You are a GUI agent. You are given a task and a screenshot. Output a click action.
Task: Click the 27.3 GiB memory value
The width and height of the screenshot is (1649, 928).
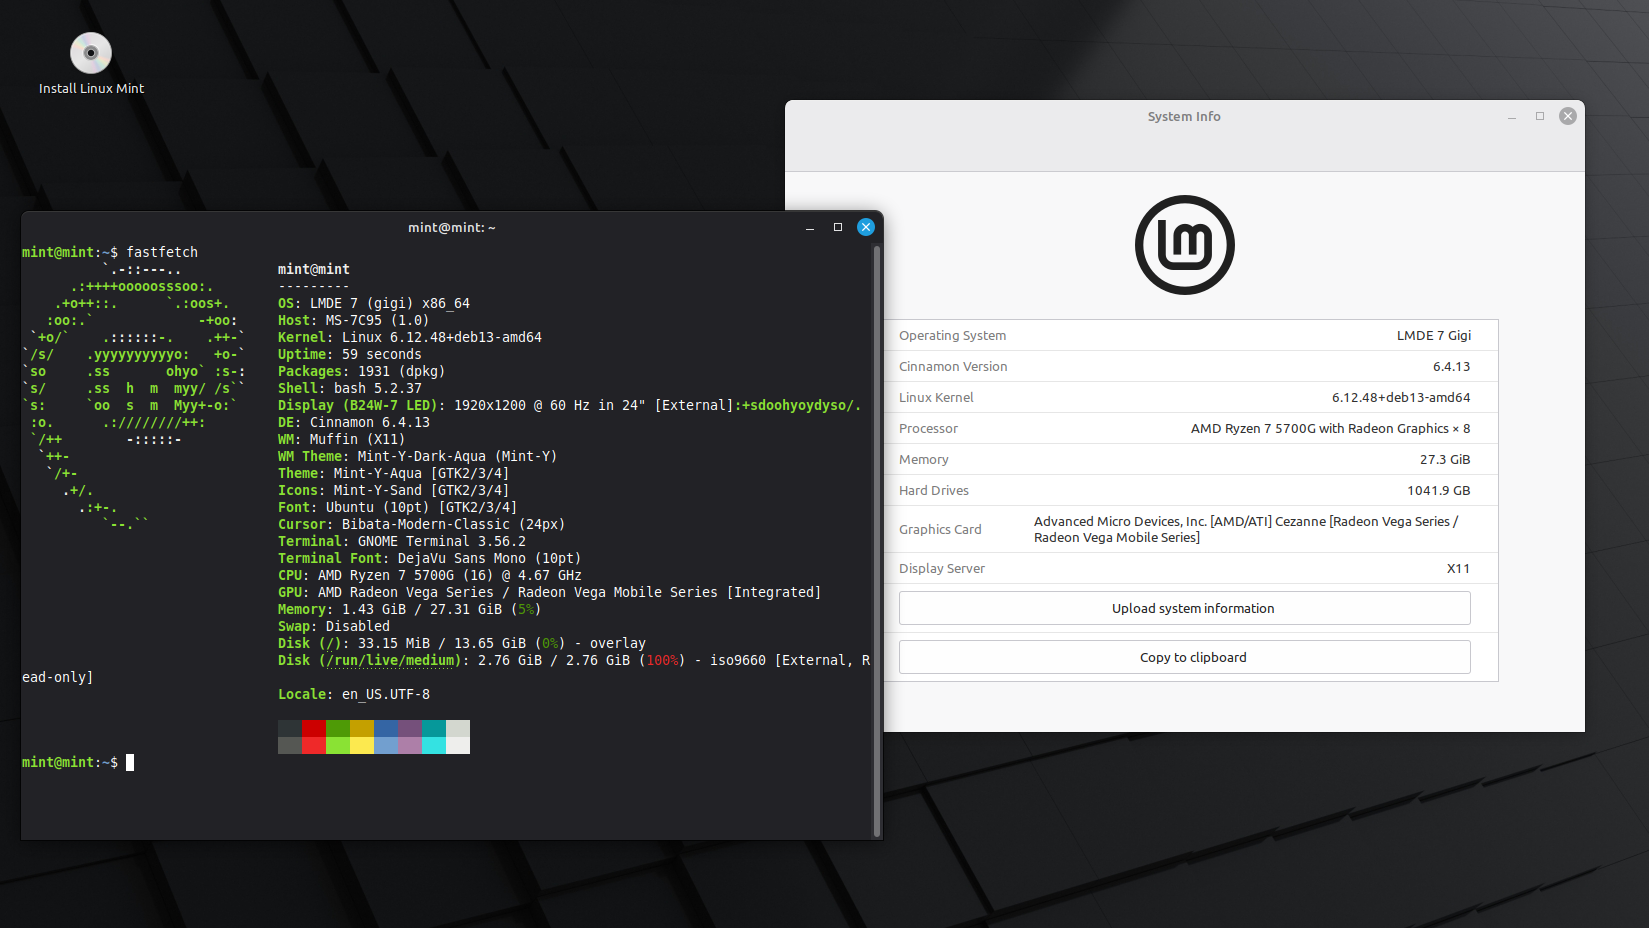click(x=1445, y=459)
